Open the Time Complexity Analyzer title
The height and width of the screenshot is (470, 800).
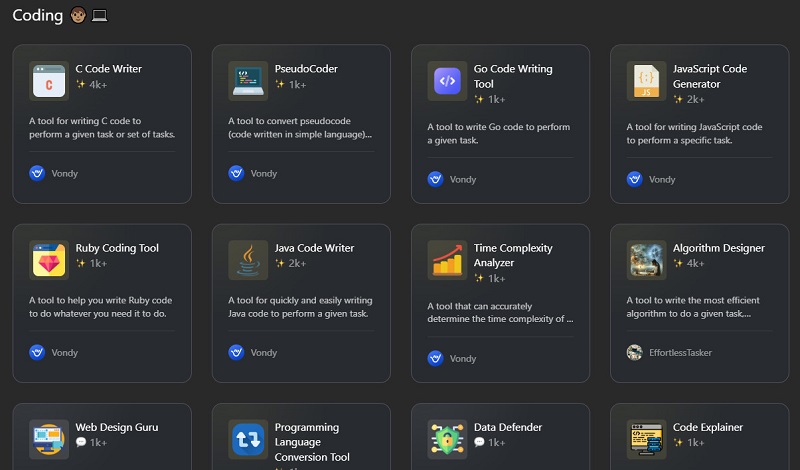513,255
